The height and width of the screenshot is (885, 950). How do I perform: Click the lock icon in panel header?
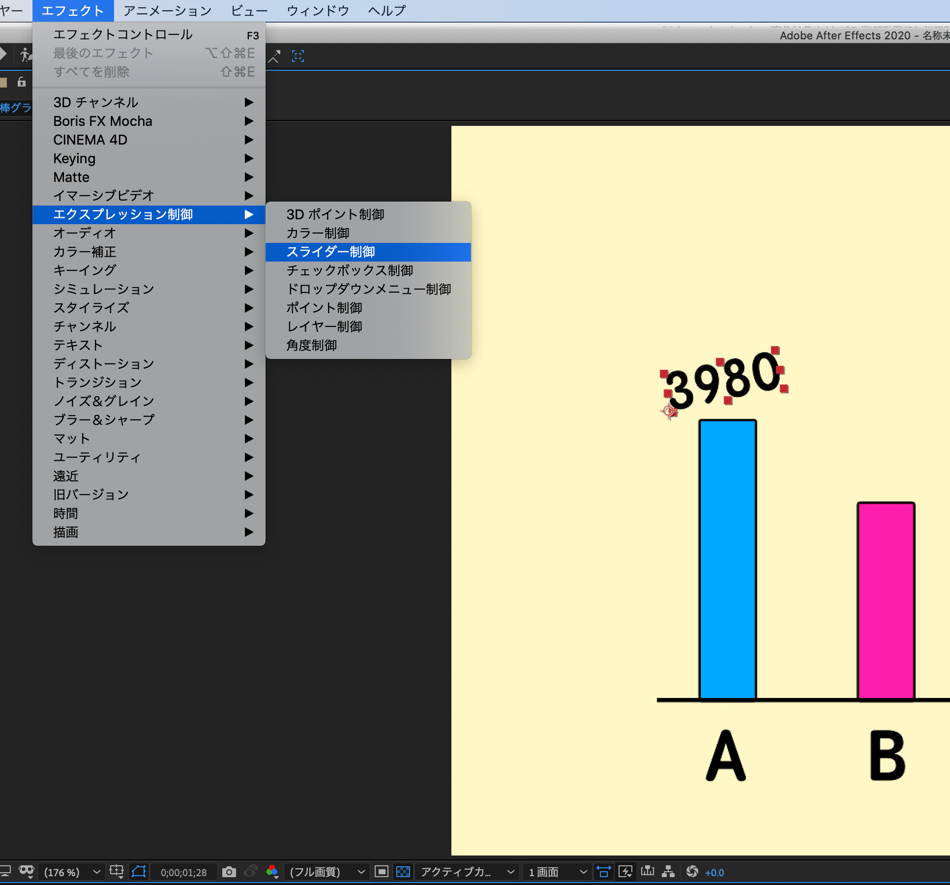click(22, 82)
